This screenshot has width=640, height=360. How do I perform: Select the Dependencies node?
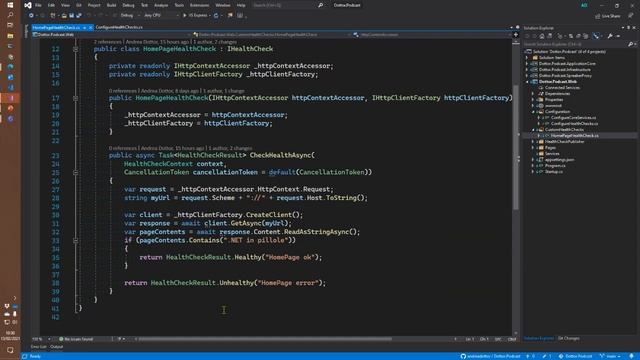(557, 93)
